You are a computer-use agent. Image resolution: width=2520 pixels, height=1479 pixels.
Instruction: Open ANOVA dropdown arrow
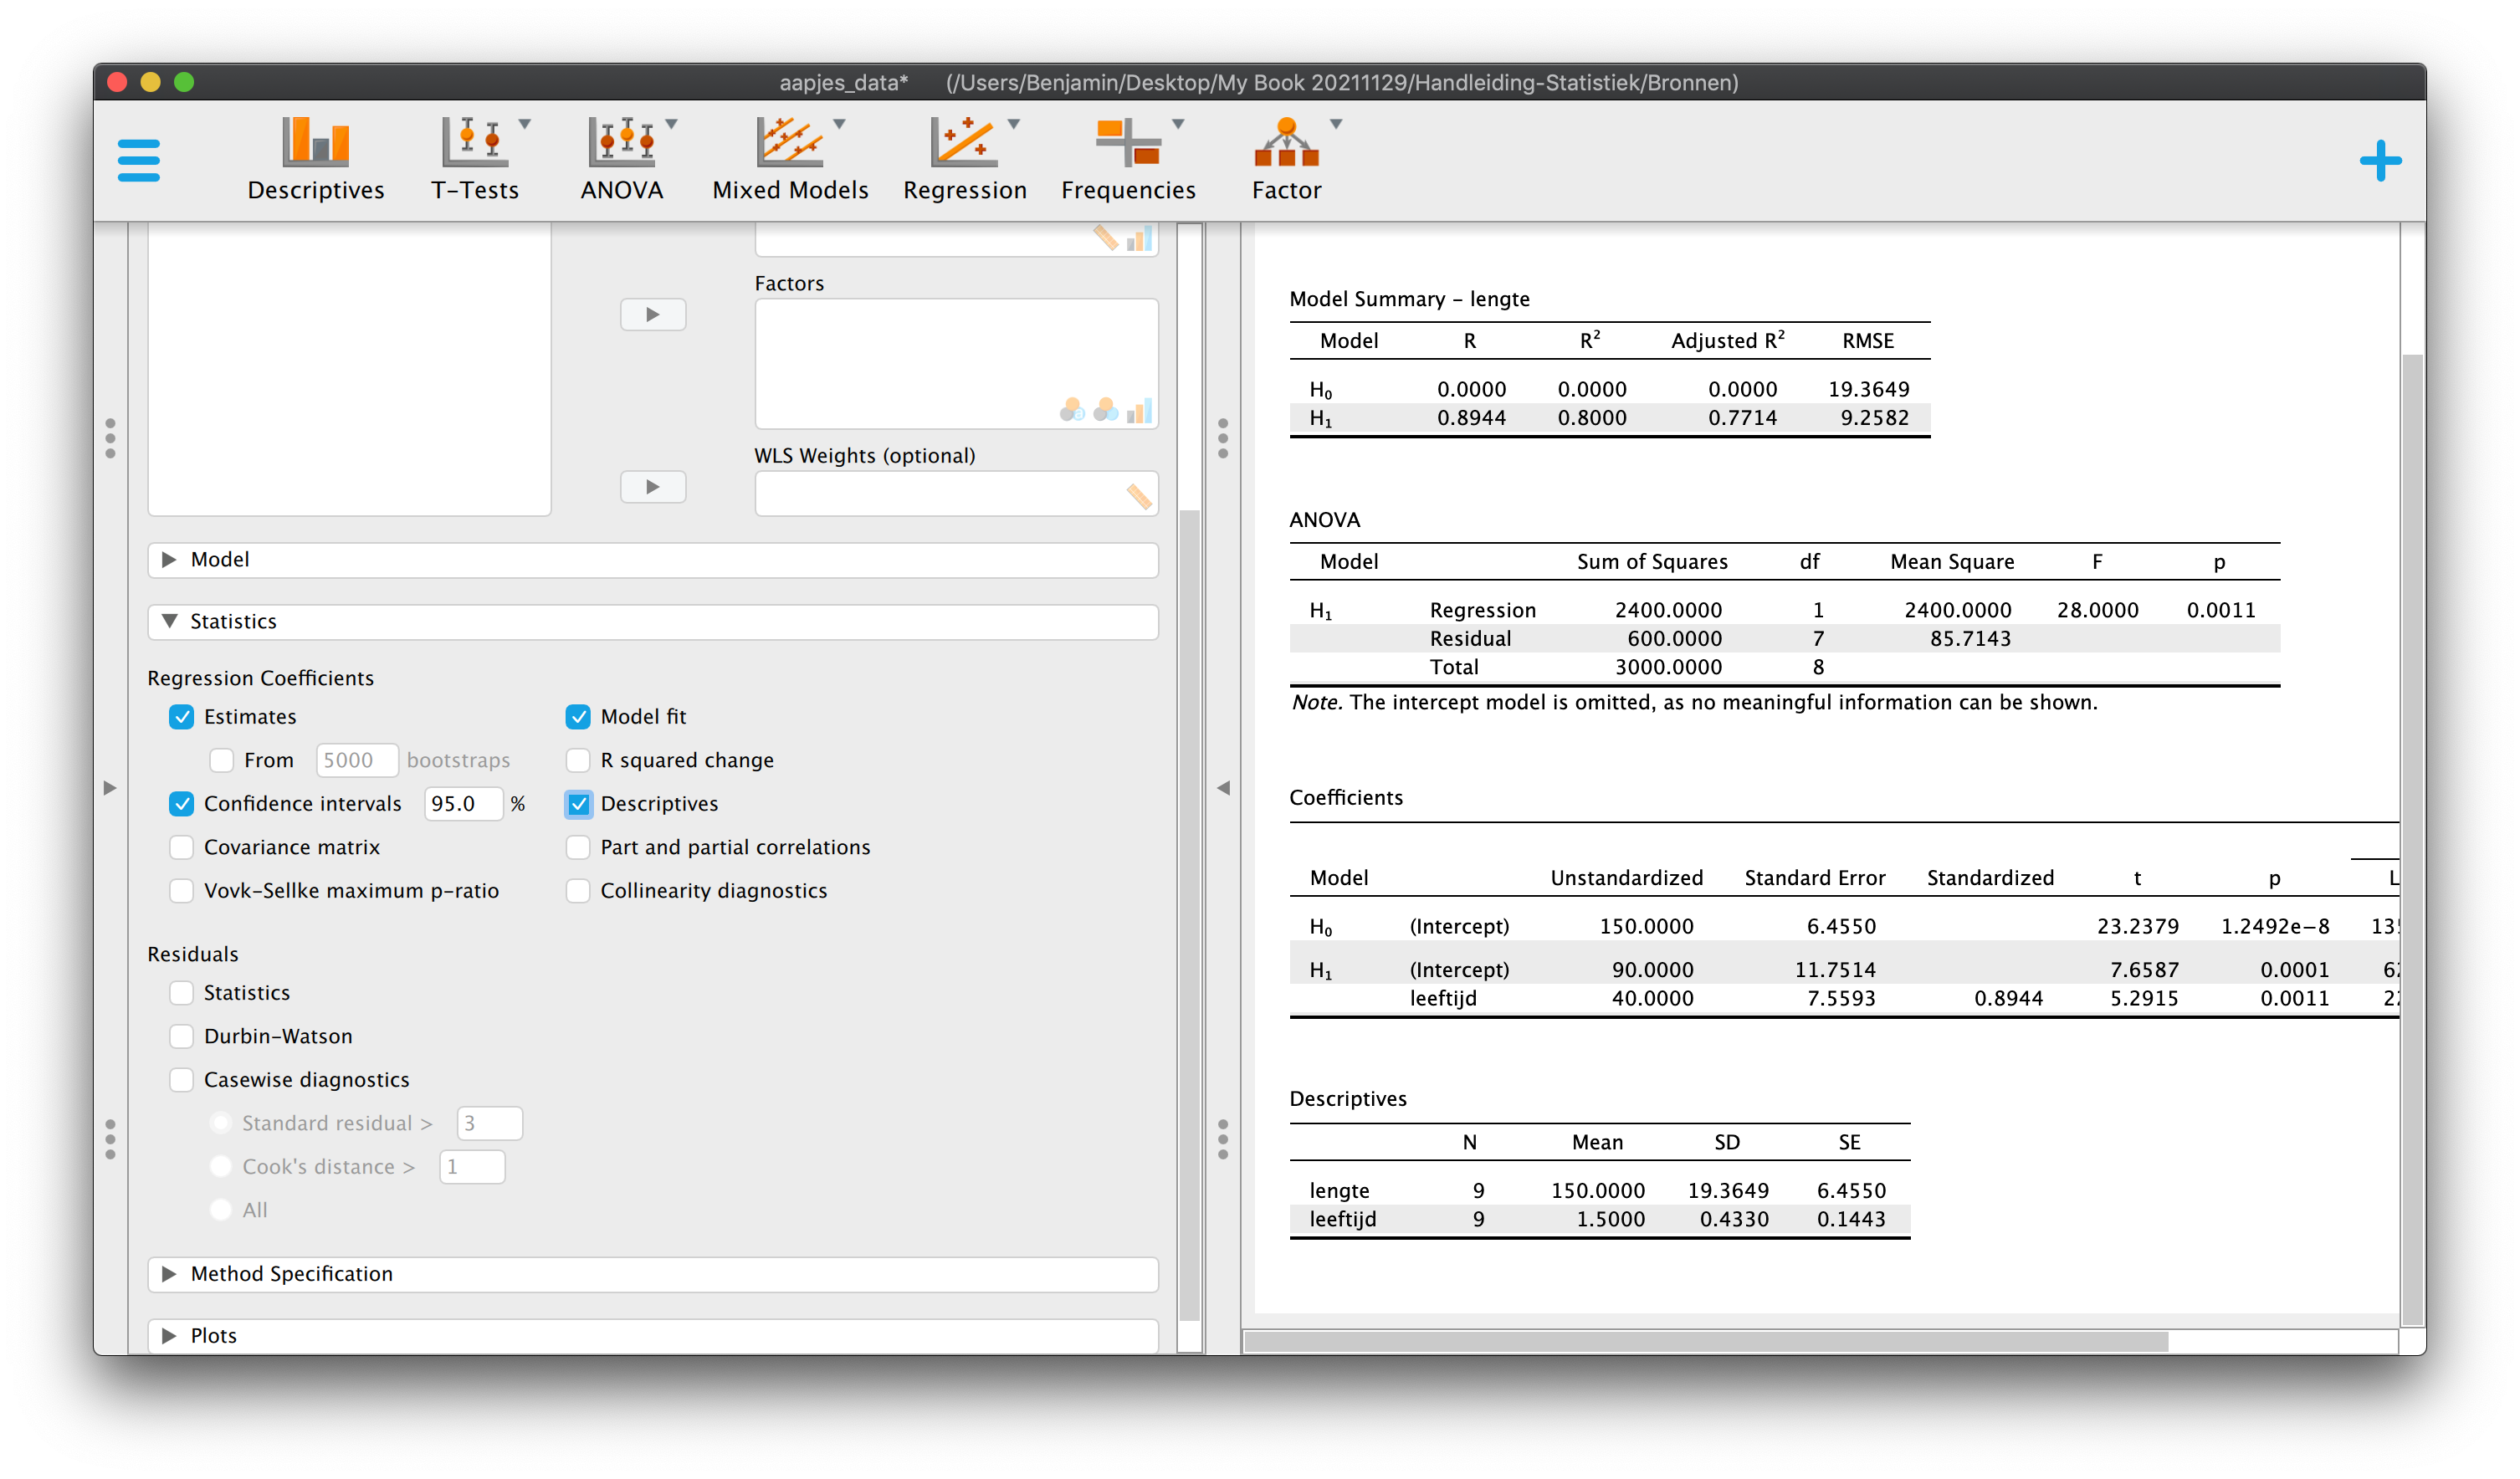tap(672, 125)
